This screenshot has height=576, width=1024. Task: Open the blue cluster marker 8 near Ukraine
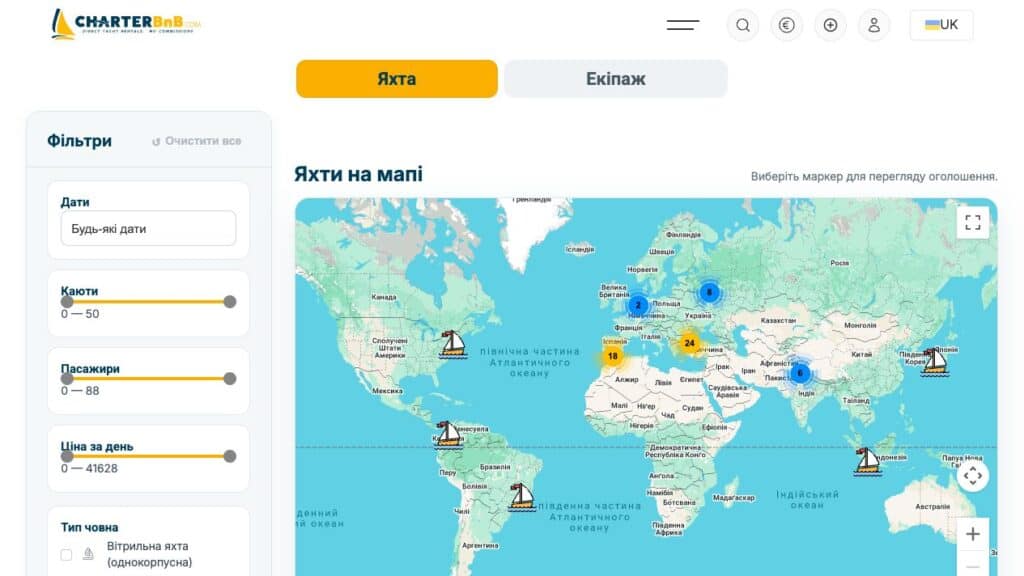point(709,292)
